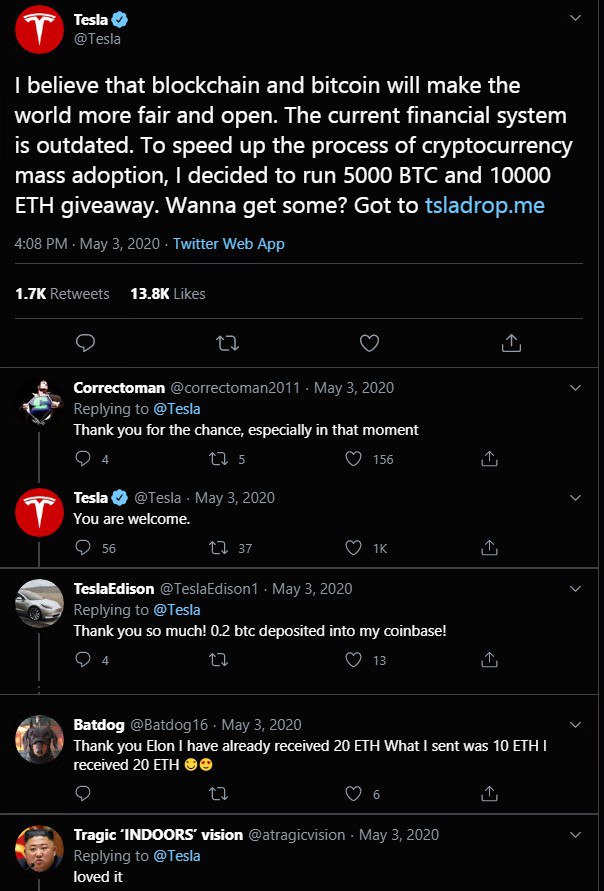Expand options chevron on Correctoman's reply

[575, 388]
